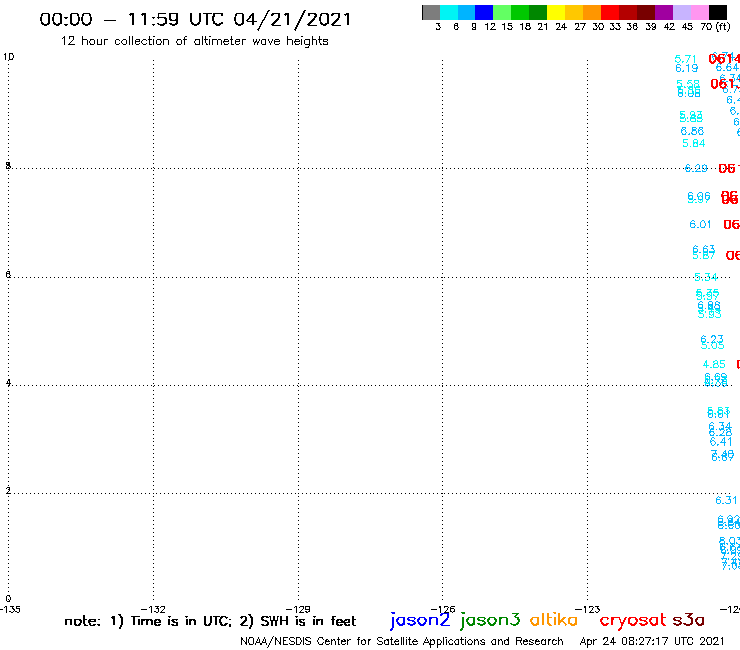Image resolution: width=740 pixels, height=650 pixels.
Task: Click the yellow swatch above label 24
Action: point(555,12)
